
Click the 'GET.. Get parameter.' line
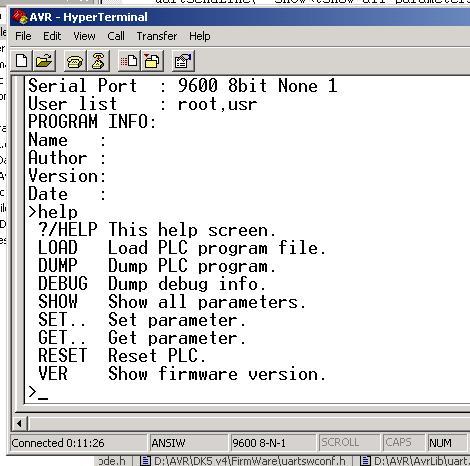coord(142,338)
